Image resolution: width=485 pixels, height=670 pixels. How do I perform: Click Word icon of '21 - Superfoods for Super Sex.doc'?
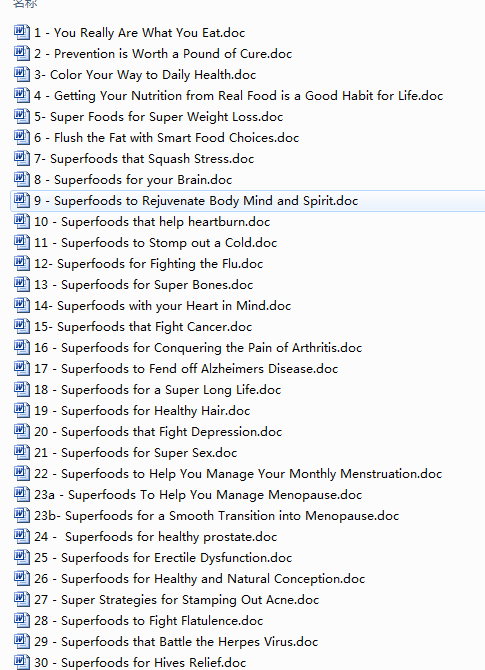(x=22, y=452)
